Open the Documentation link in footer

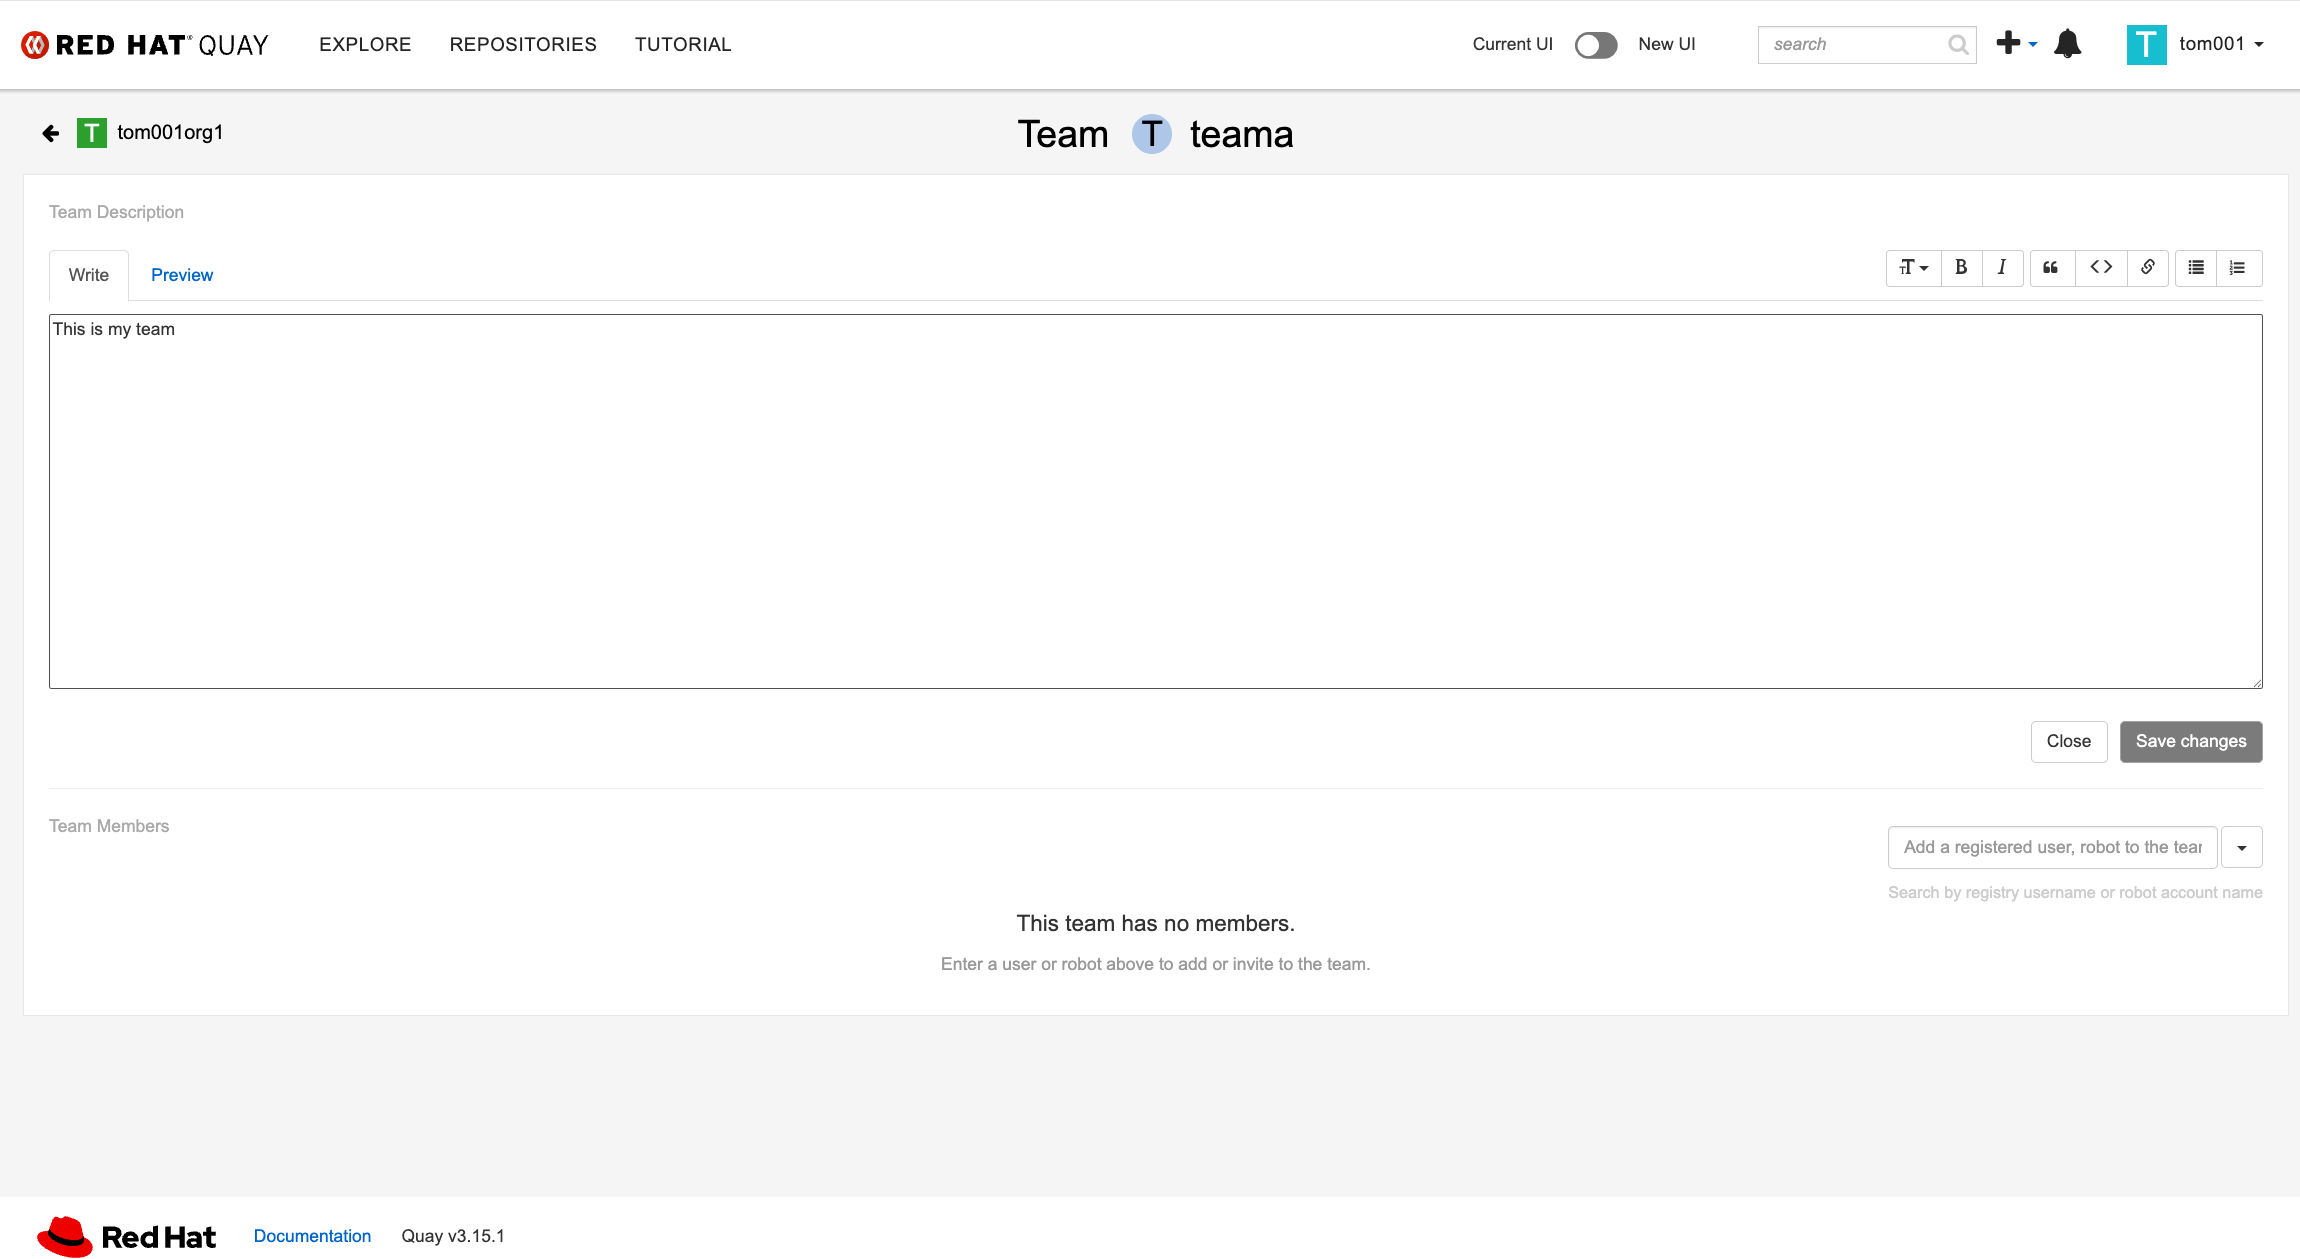(x=312, y=1236)
